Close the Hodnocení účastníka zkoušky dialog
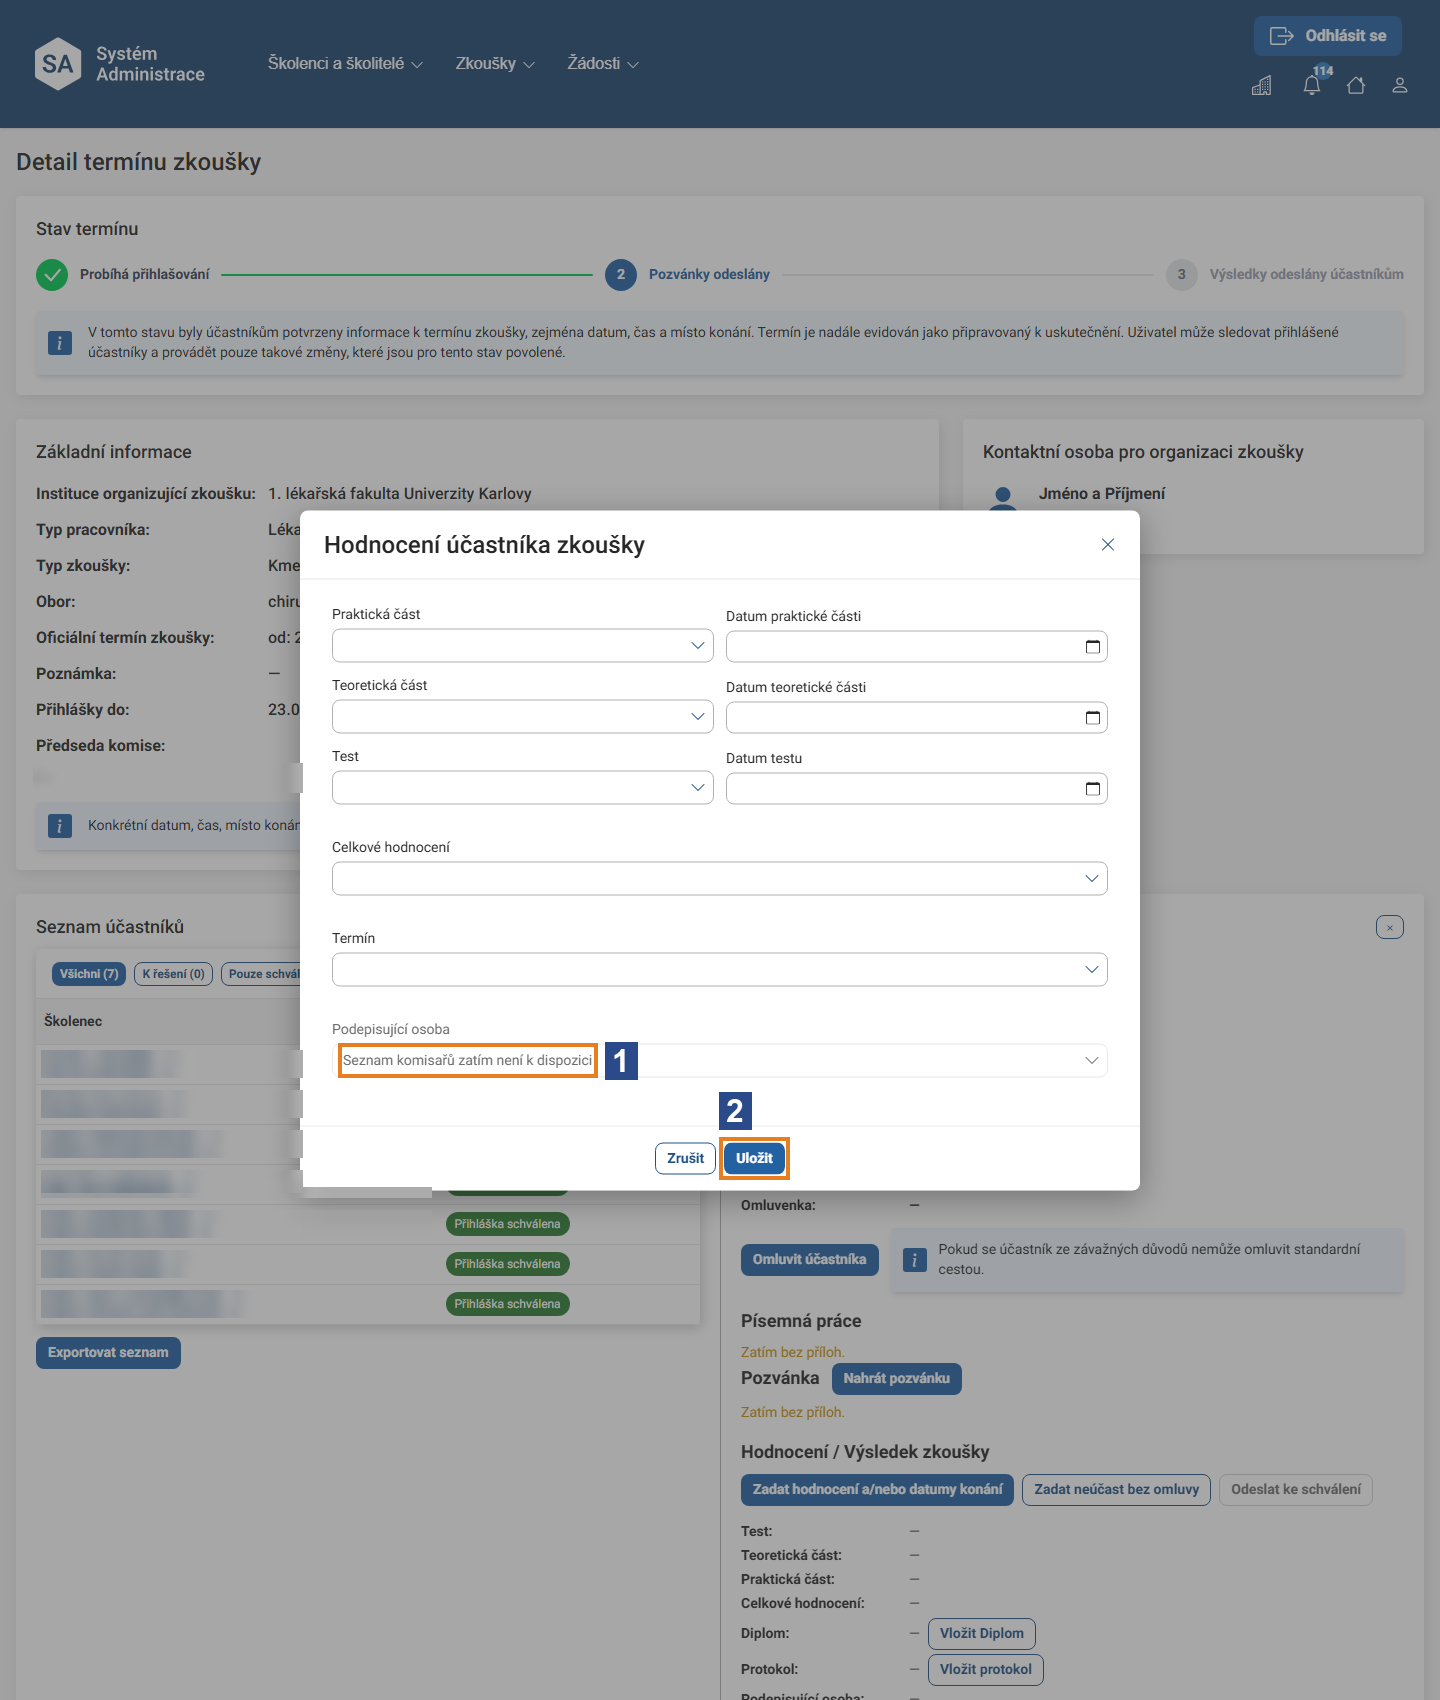Viewport: 1440px width, 1700px height. [1108, 545]
